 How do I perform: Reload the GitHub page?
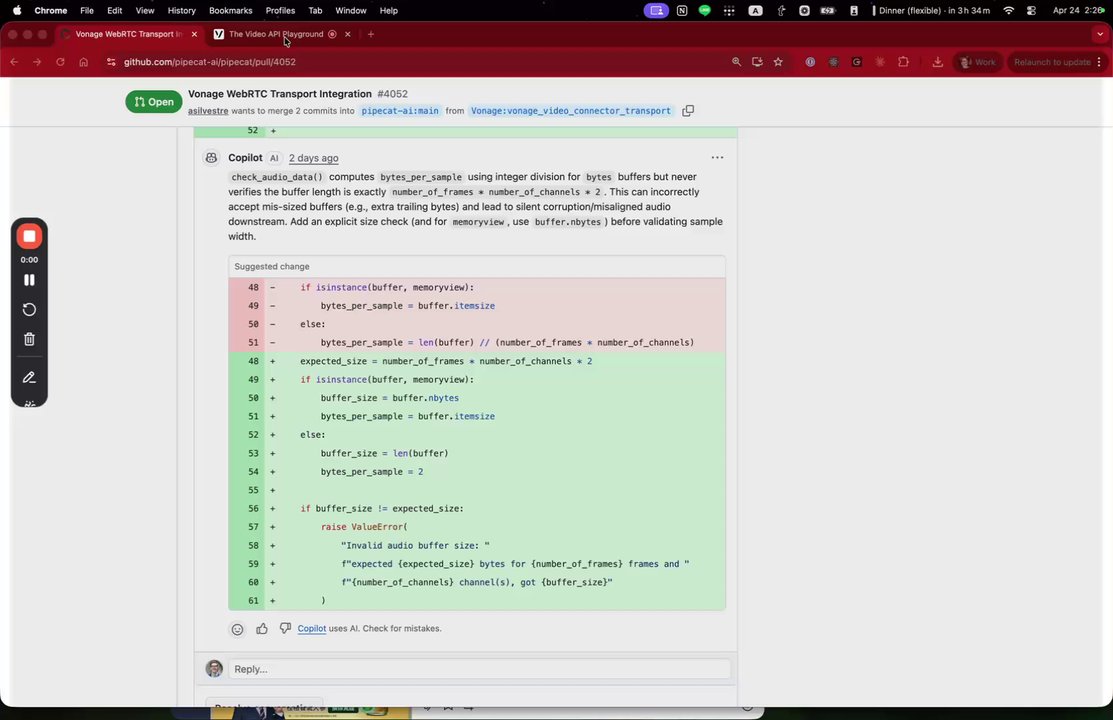[x=60, y=62]
